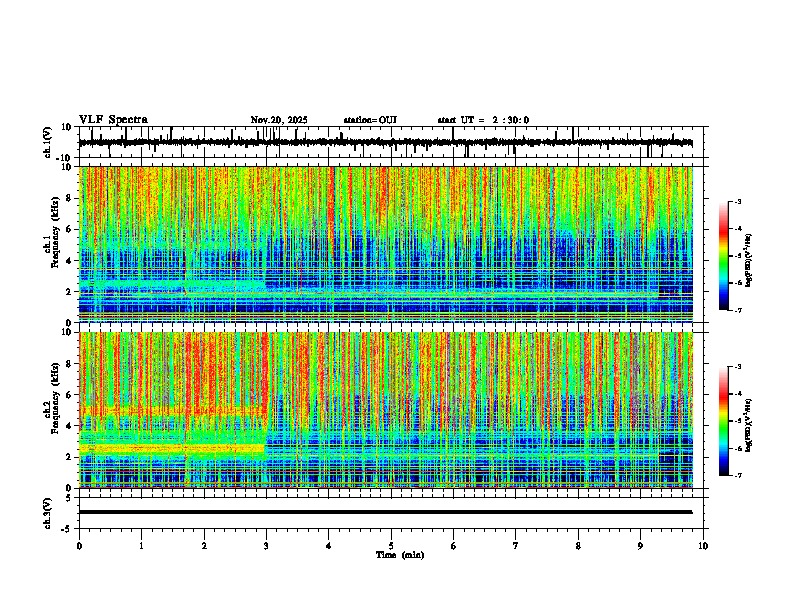The width and height of the screenshot is (792, 612).
Task: Click the ch.2 color bar log(PSD) label
Action: pos(749,426)
